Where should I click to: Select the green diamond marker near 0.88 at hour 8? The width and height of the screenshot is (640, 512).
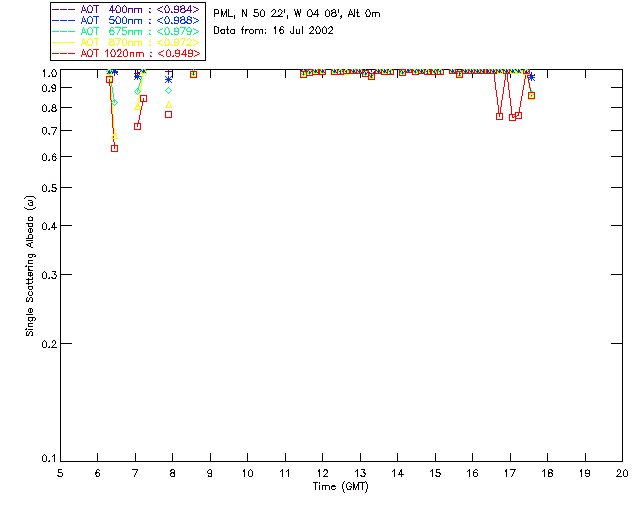(169, 91)
